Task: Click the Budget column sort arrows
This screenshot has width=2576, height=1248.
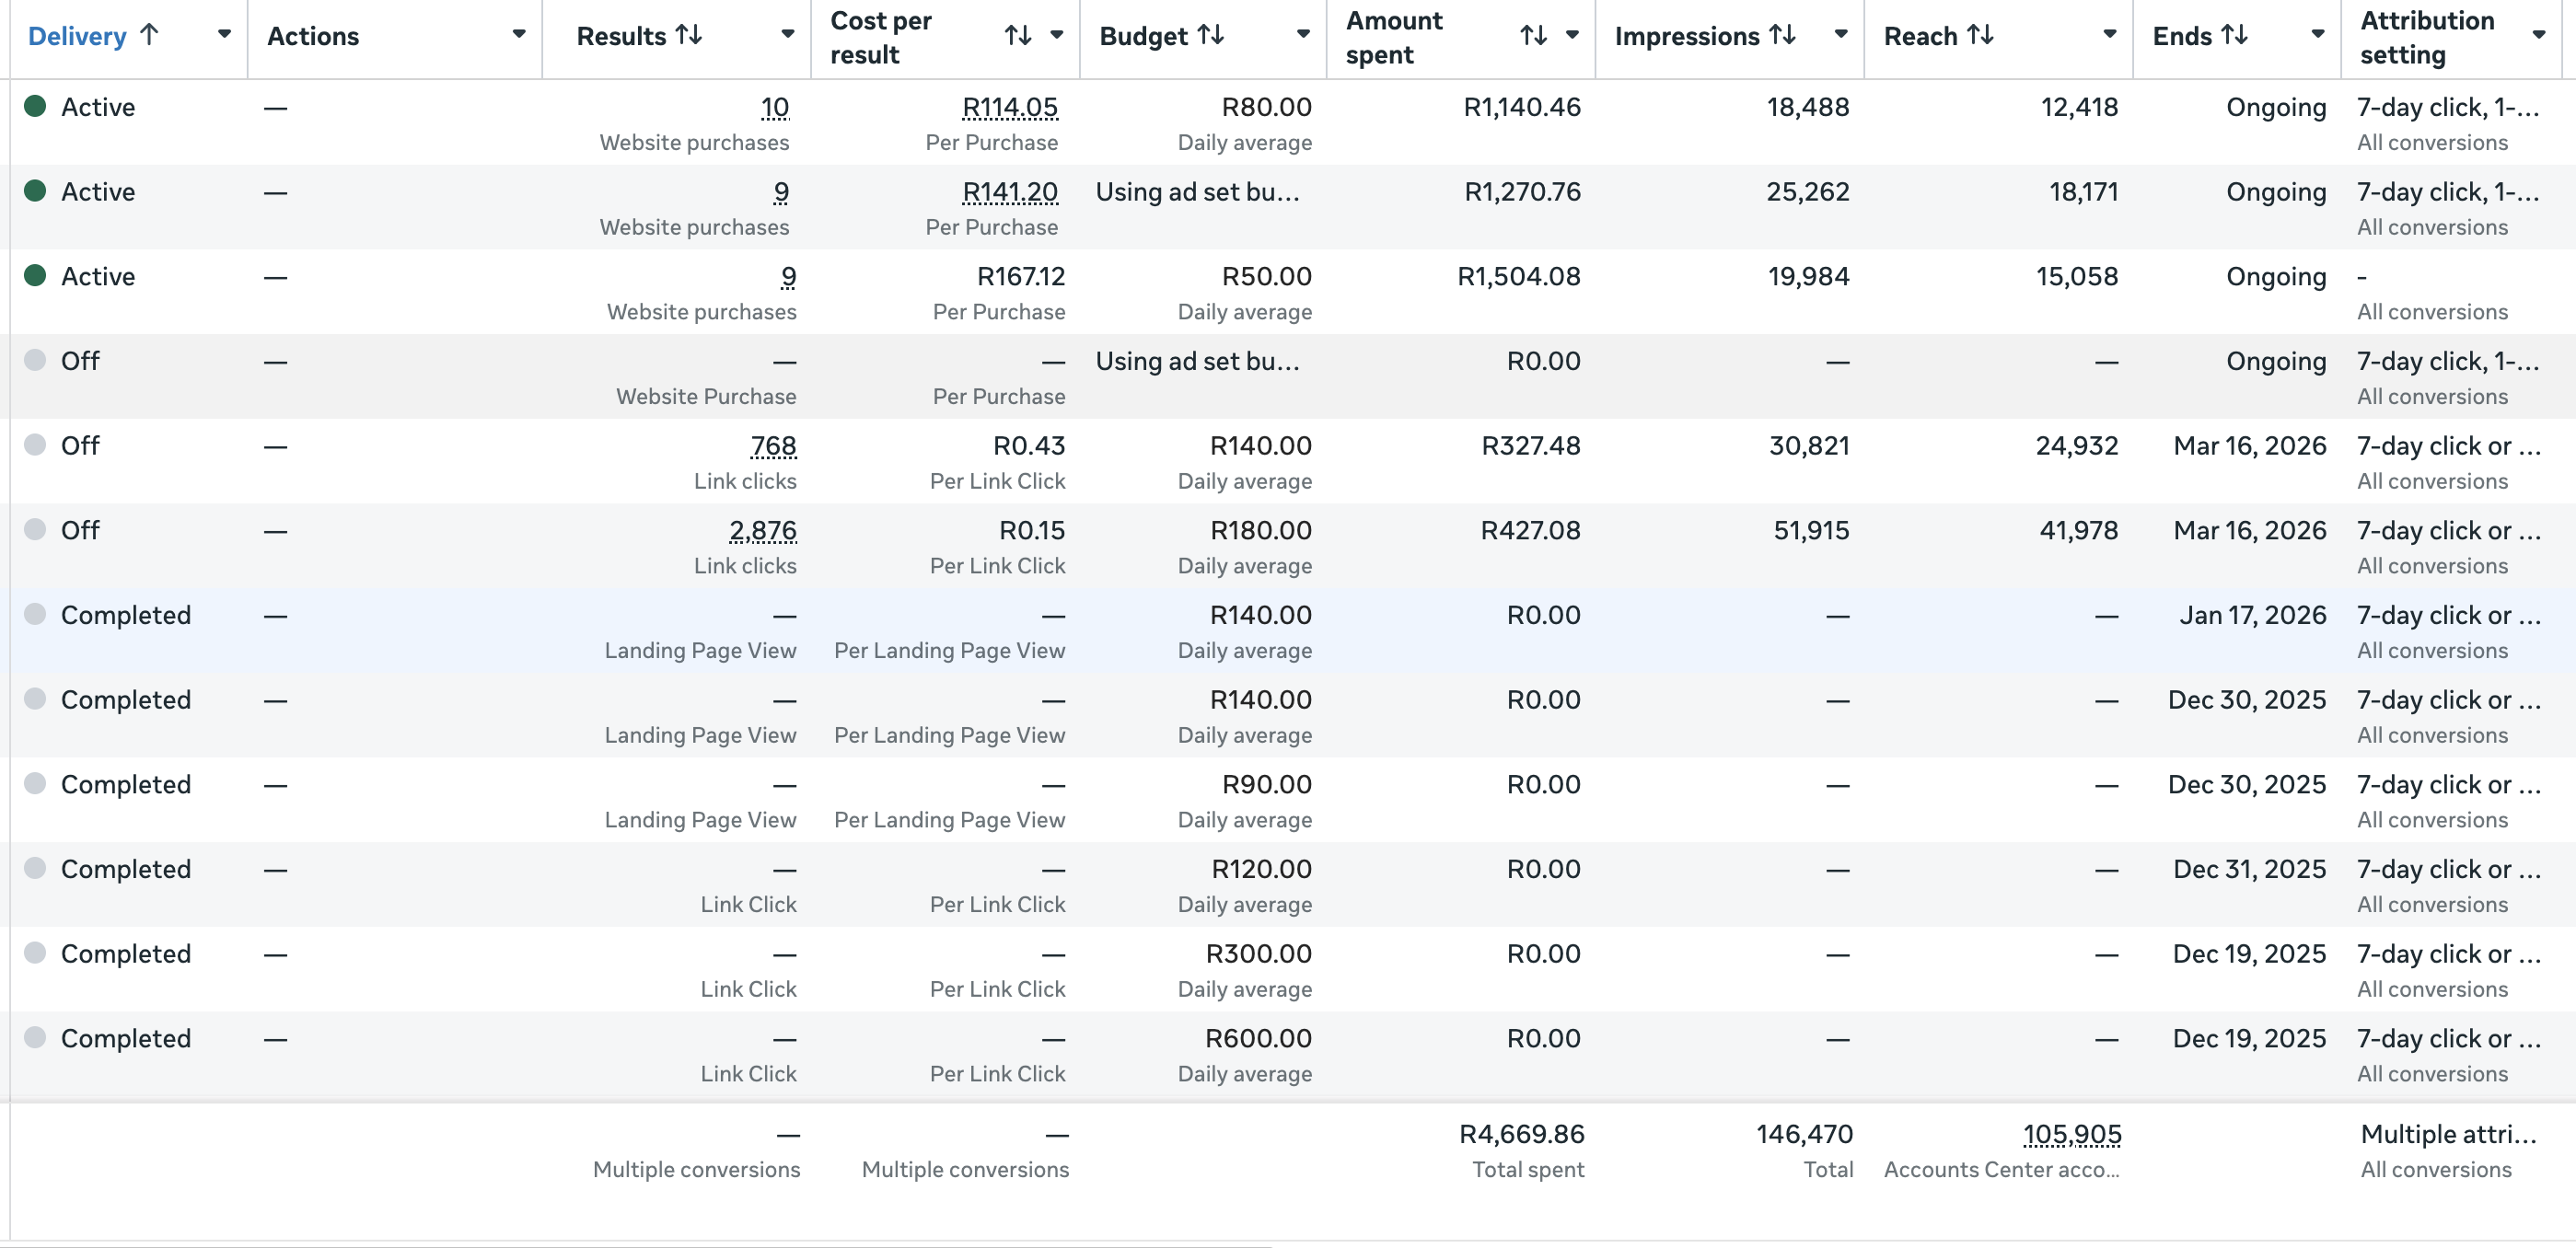Action: 1210,35
